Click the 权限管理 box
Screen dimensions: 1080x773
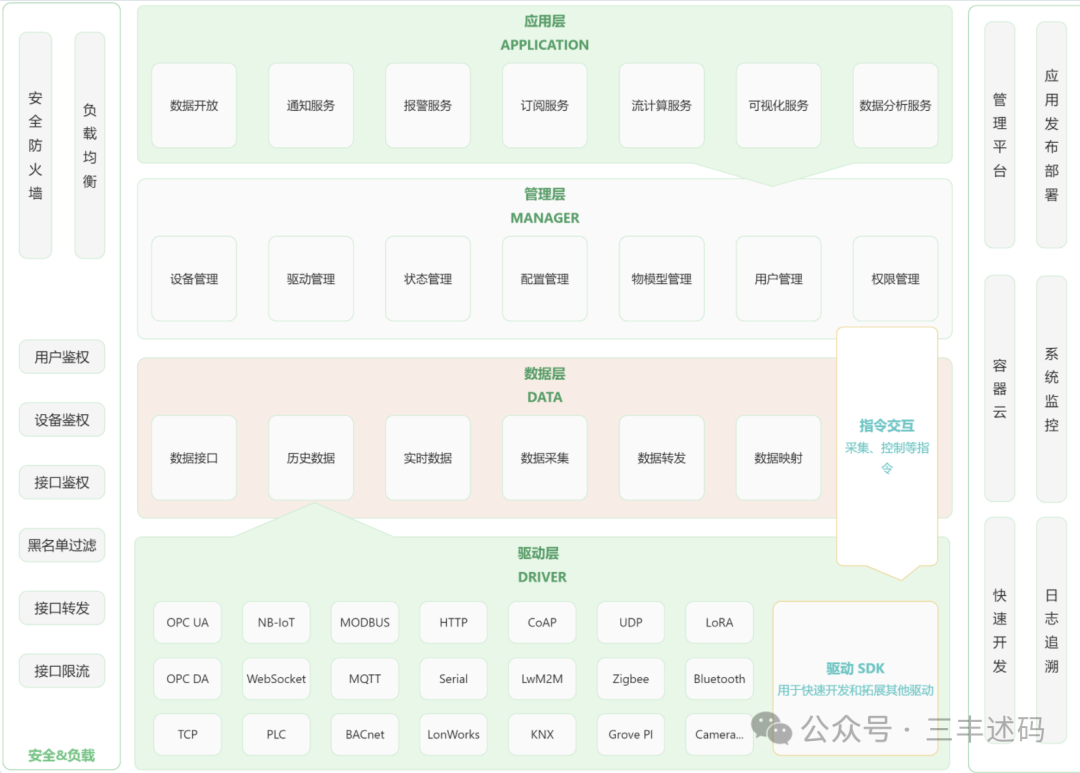[x=895, y=279]
